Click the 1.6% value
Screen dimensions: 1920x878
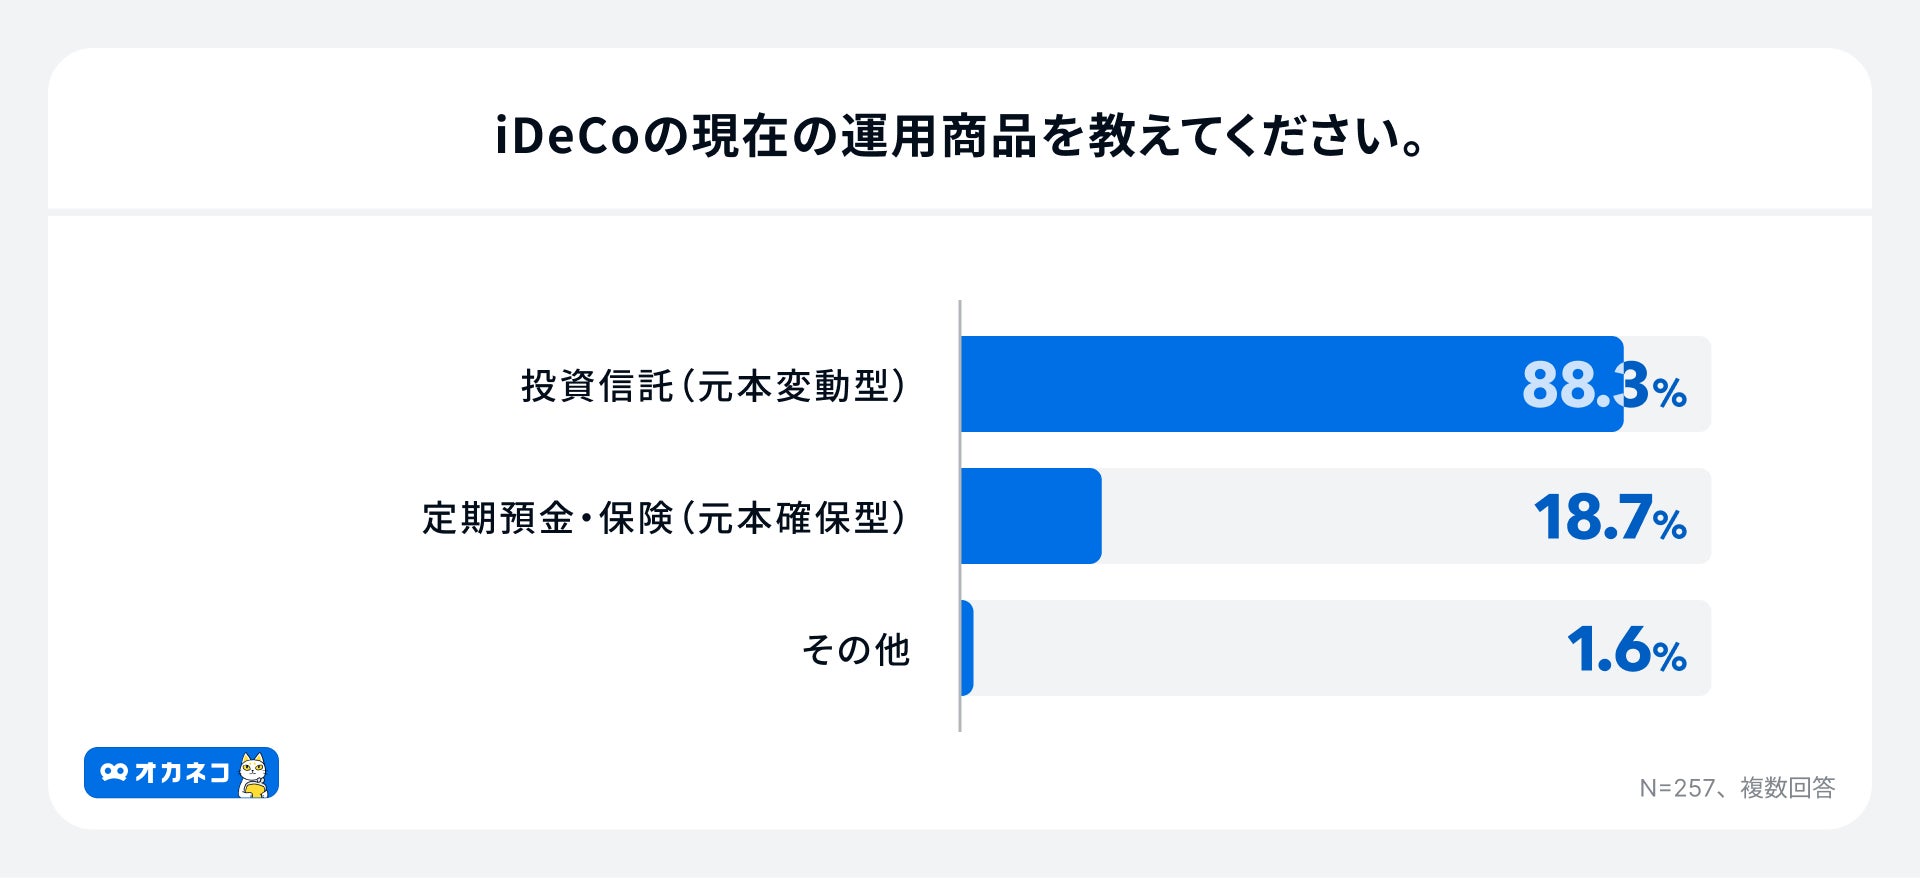click(x=1625, y=650)
